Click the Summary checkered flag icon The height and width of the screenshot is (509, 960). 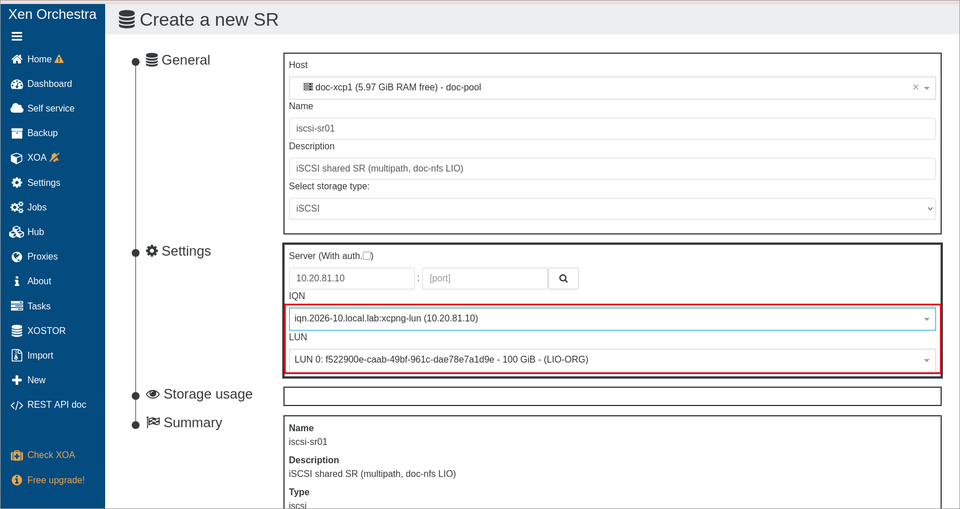153,423
